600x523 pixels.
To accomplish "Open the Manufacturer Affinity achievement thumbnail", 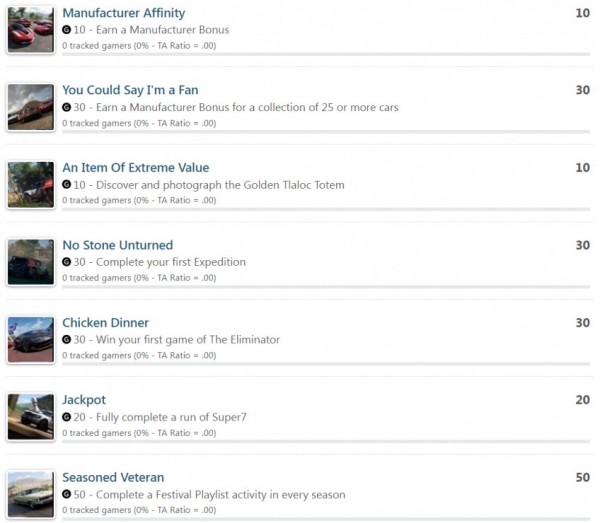I will click(x=31, y=29).
